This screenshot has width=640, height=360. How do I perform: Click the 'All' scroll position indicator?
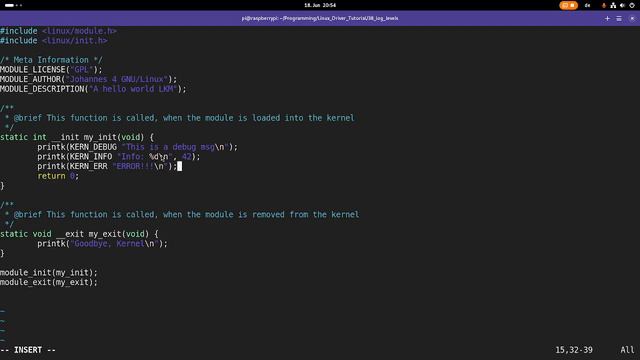click(x=627, y=350)
